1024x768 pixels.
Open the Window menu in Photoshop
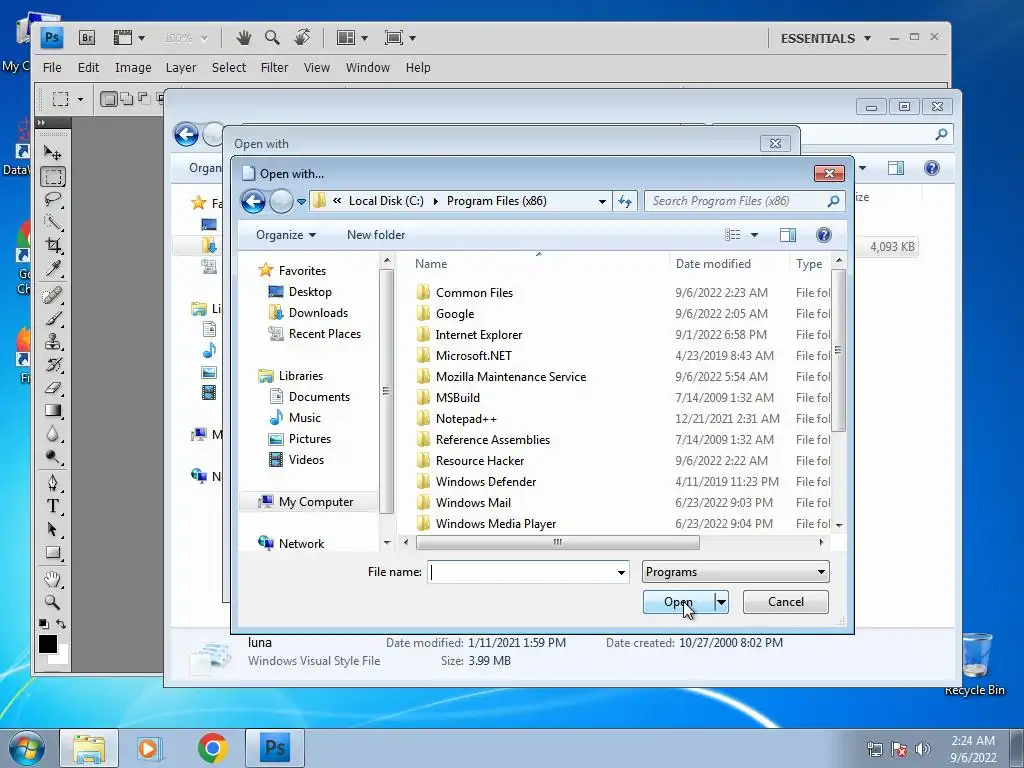[368, 67]
